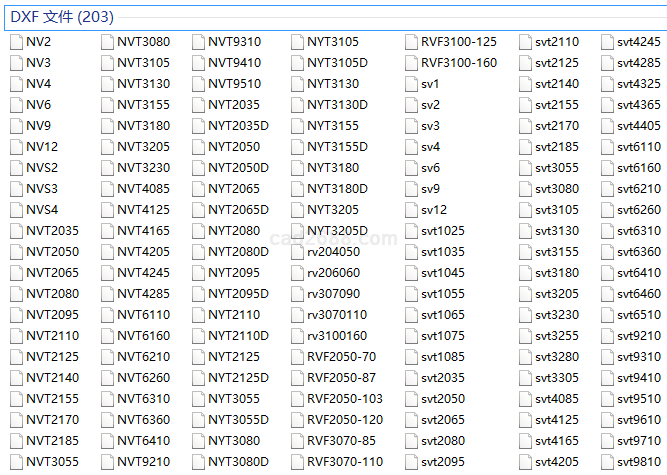This screenshot has width=667, height=475.
Task: Select the file named rv3100160
Action: pyautogui.click(x=336, y=336)
